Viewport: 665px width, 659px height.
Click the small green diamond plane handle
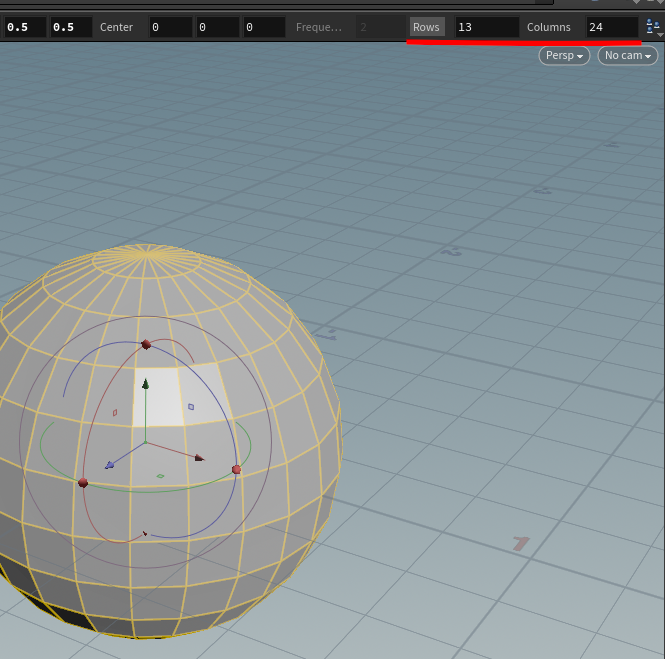pyautogui.click(x=160, y=476)
